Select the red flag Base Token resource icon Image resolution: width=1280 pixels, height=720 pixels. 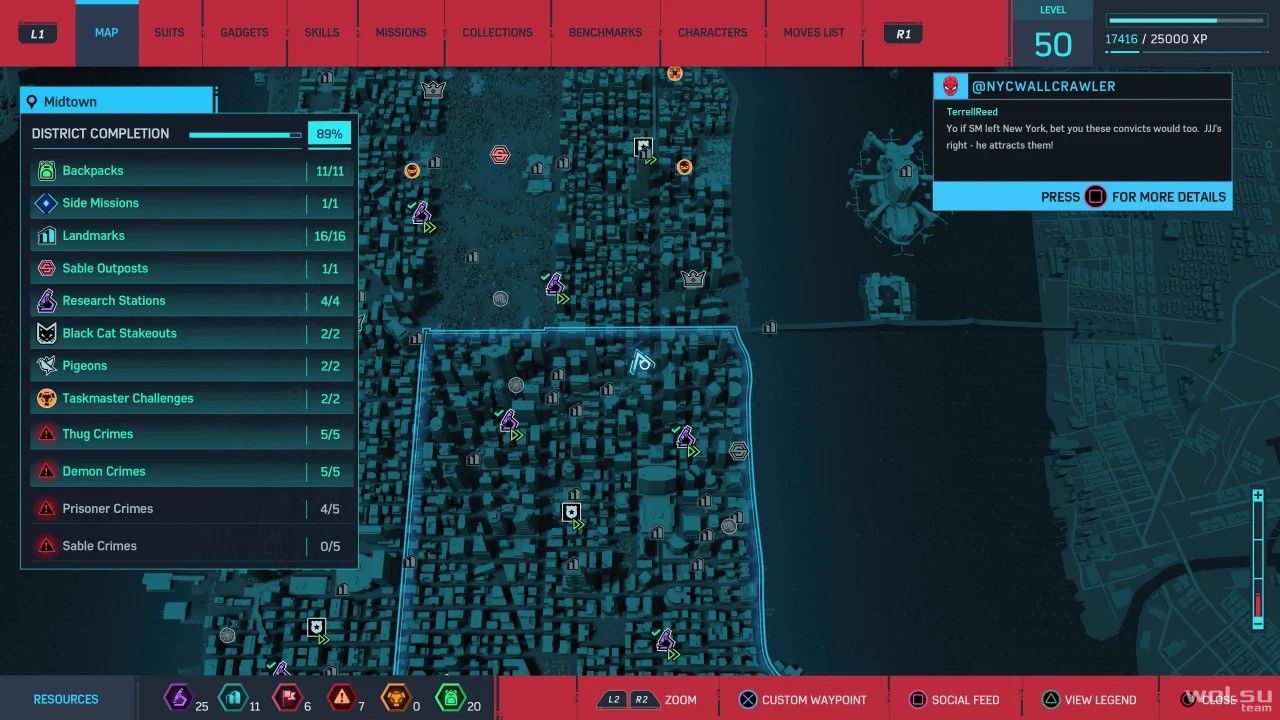(287, 696)
